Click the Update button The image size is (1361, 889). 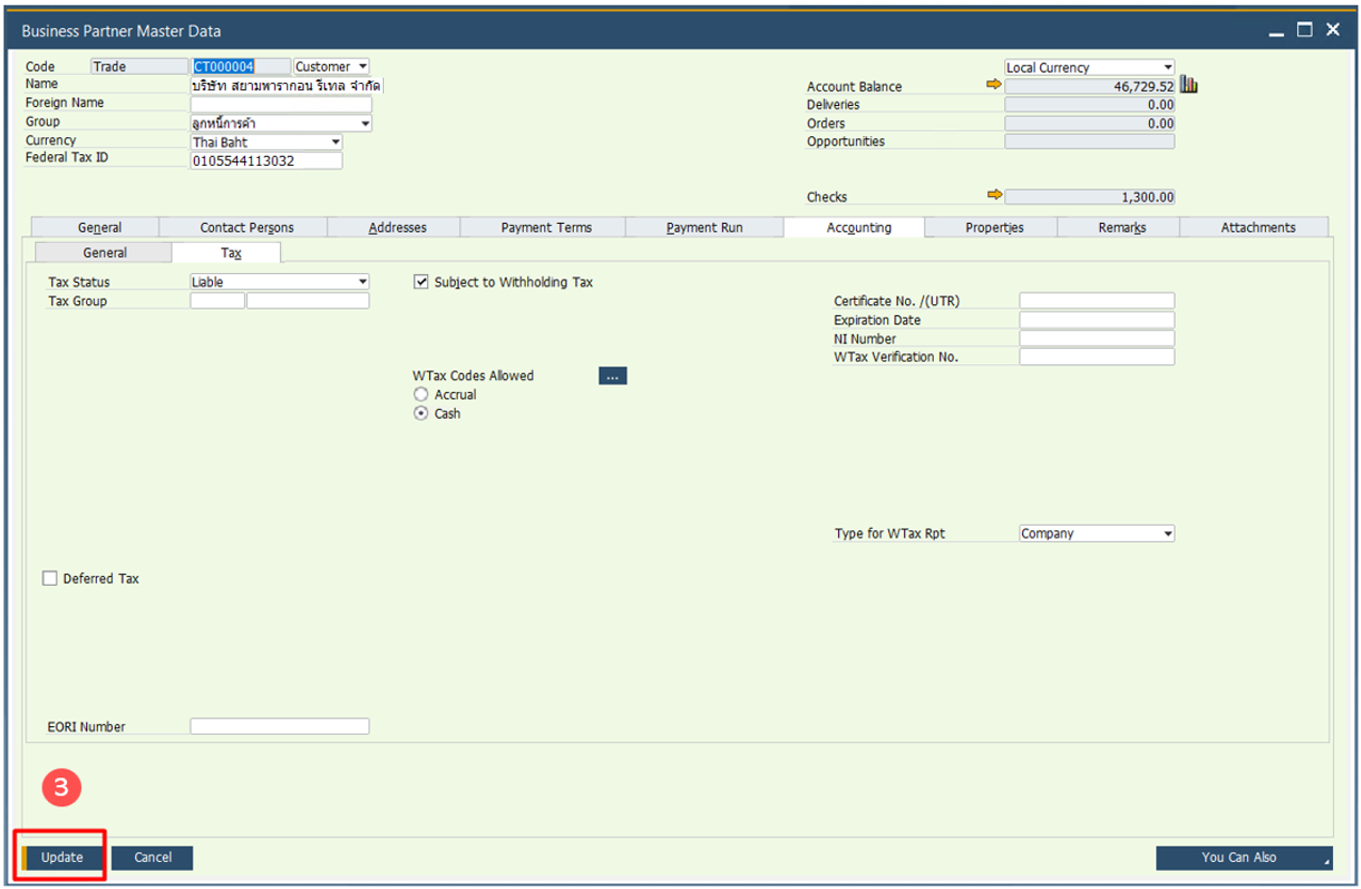click(x=62, y=857)
